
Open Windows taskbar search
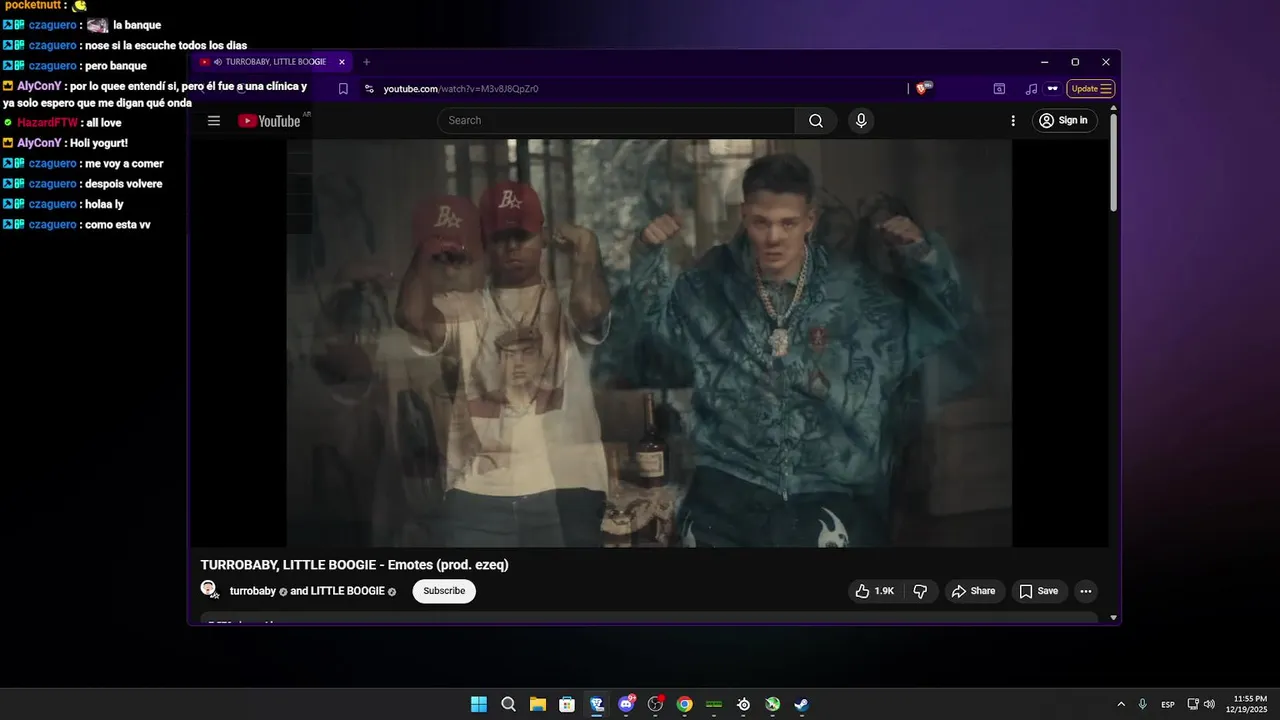coord(508,704)
